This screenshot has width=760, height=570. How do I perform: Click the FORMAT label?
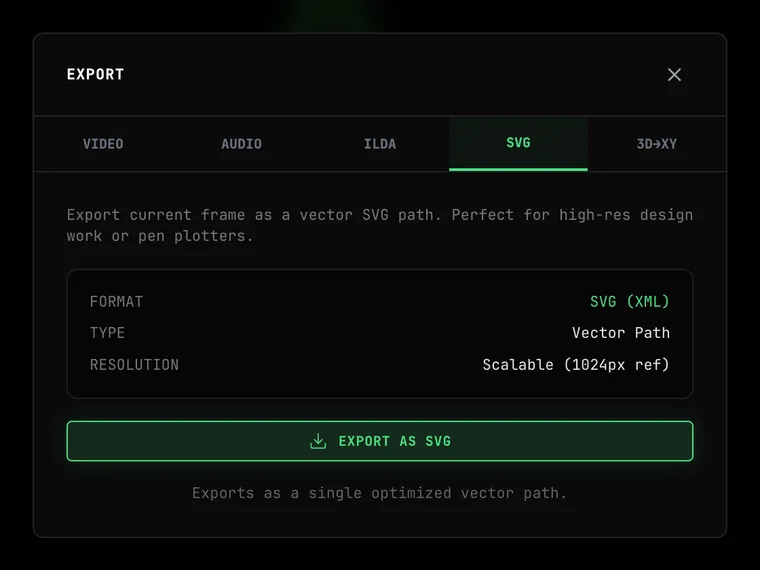(116, 301)
